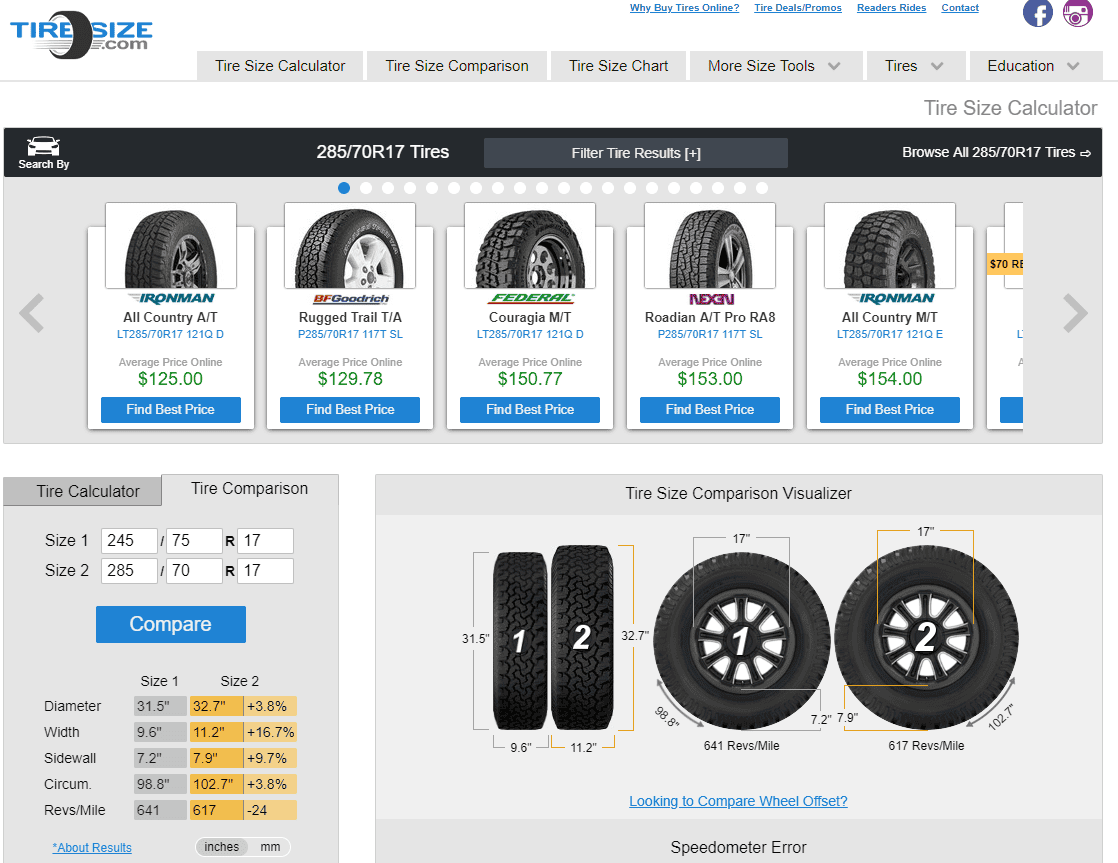Image resolution: width=1118 pixels, height=863 pixels.
Task: Click Ironman logo on All Country M/T card
Action: 890,298
